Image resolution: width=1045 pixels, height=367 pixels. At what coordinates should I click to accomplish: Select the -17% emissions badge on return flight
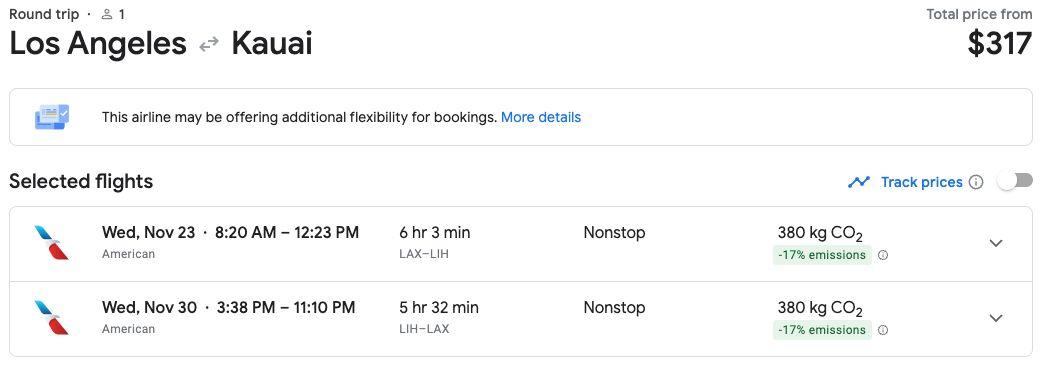click(x=822, y=330)
